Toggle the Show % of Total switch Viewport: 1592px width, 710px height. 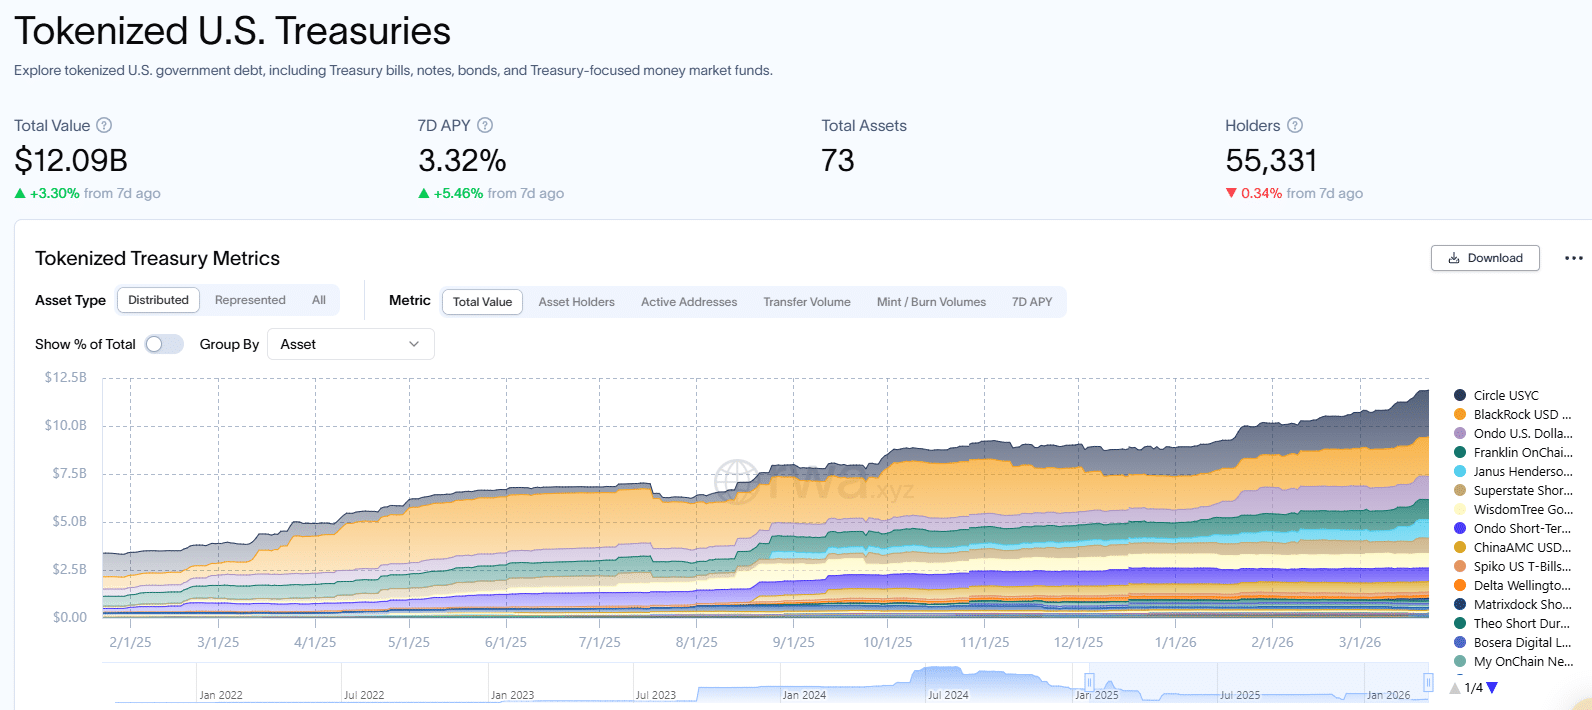point(164,344)
